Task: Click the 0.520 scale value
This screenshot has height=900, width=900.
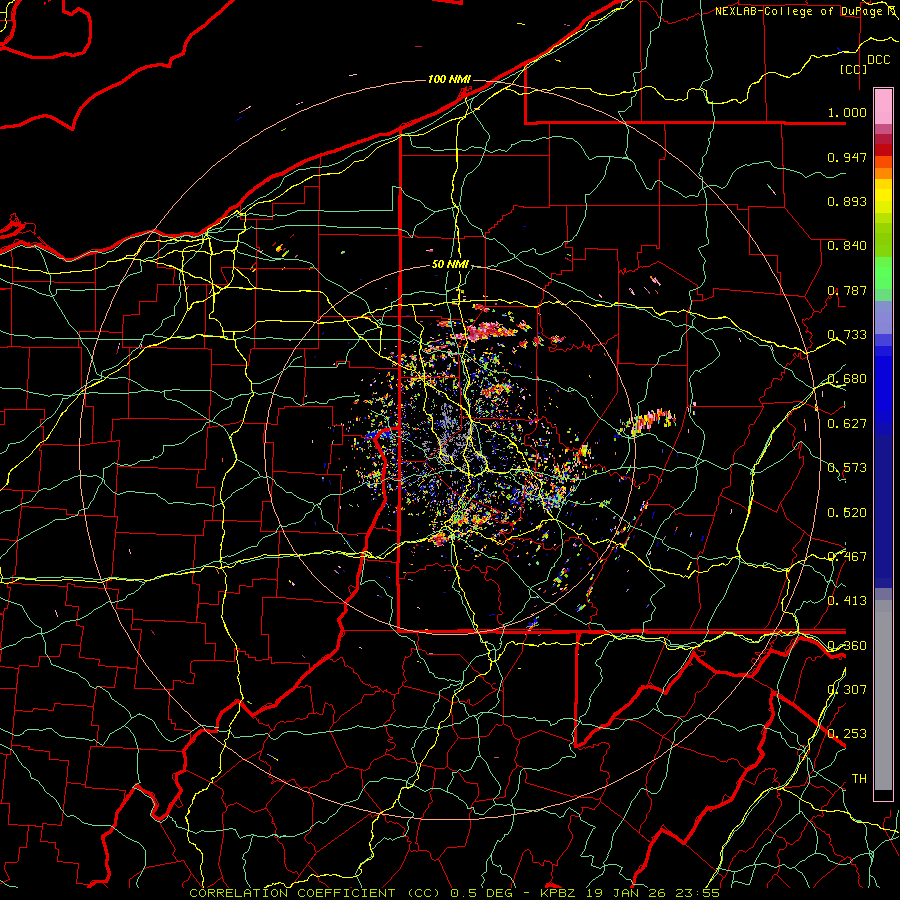Action: click(847, 513)
